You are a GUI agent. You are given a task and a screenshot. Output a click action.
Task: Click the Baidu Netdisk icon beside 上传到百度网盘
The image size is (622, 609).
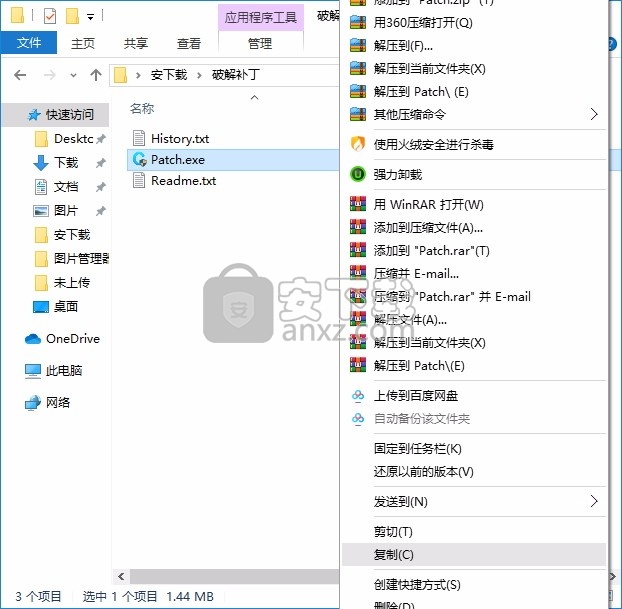click(358, 395)
